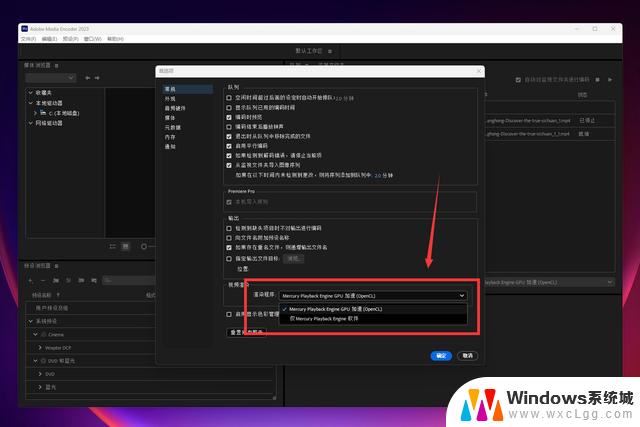Switch media browser to list view

pos(113,247)
